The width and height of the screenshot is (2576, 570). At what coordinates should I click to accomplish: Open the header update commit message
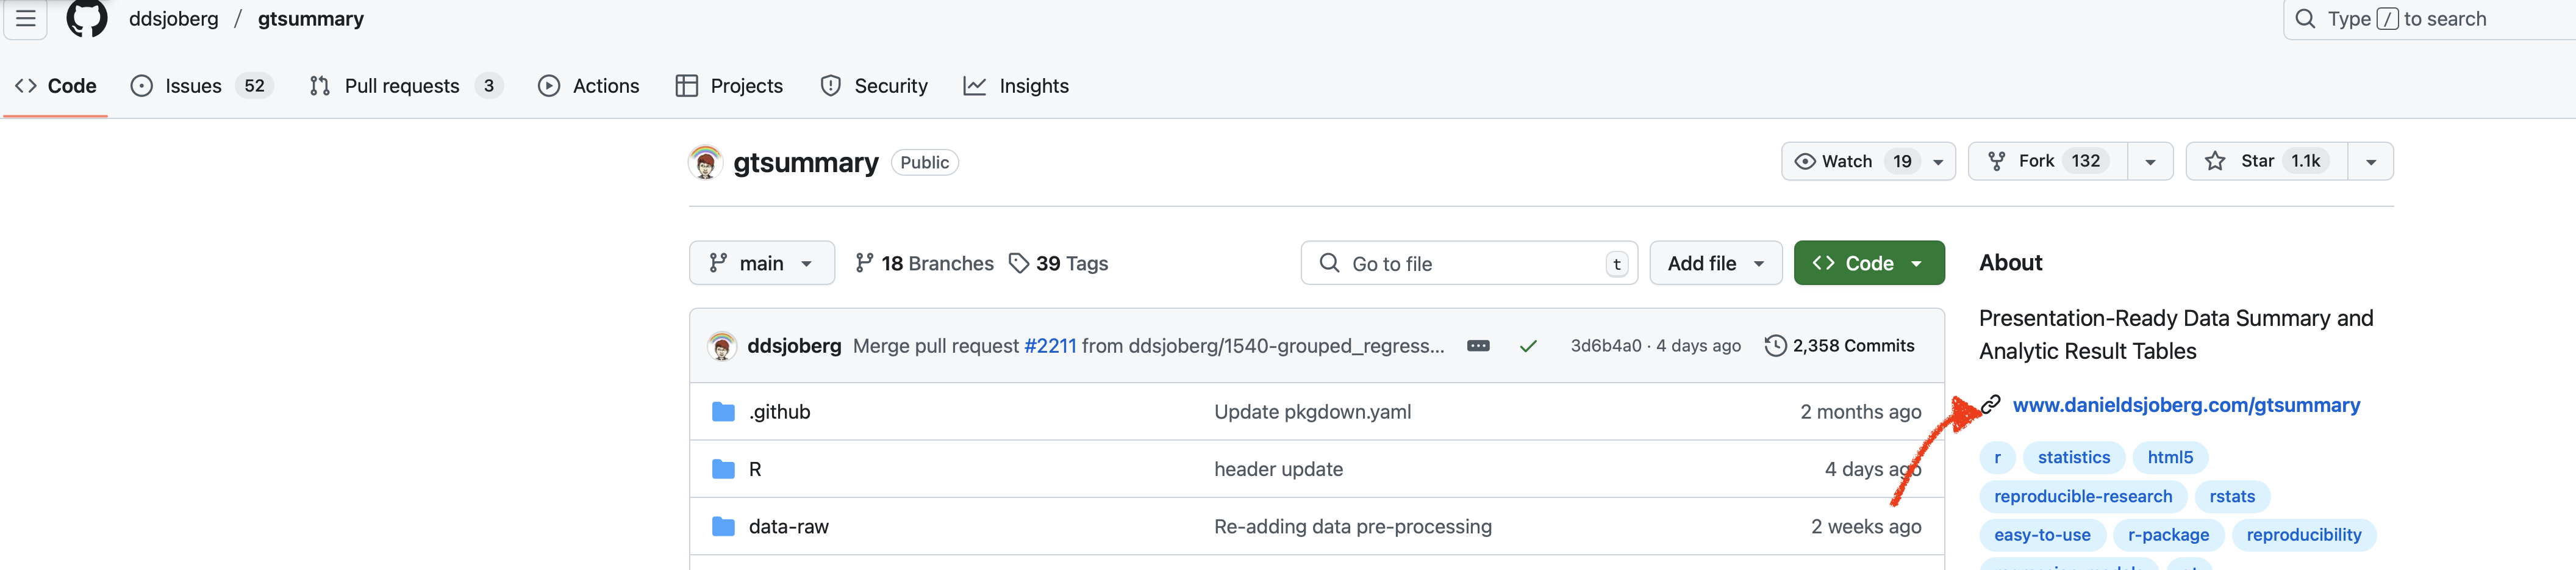[1278, 469]
